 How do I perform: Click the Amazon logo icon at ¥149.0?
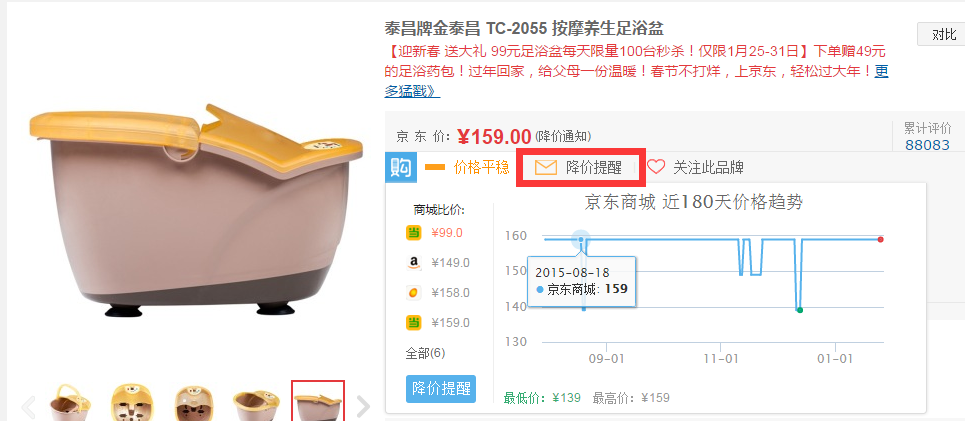pyautogui.click(x=414, y=263)
